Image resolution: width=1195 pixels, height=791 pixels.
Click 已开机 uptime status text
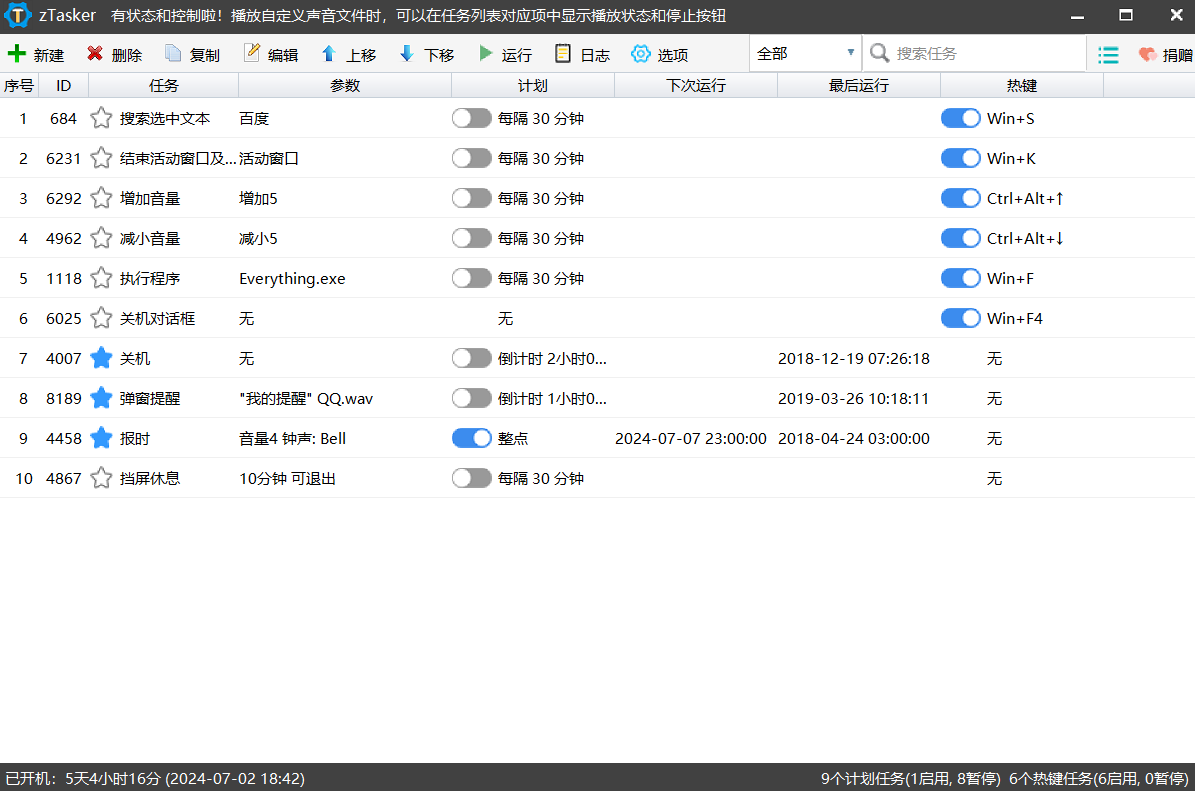click(x=155, y=778)
